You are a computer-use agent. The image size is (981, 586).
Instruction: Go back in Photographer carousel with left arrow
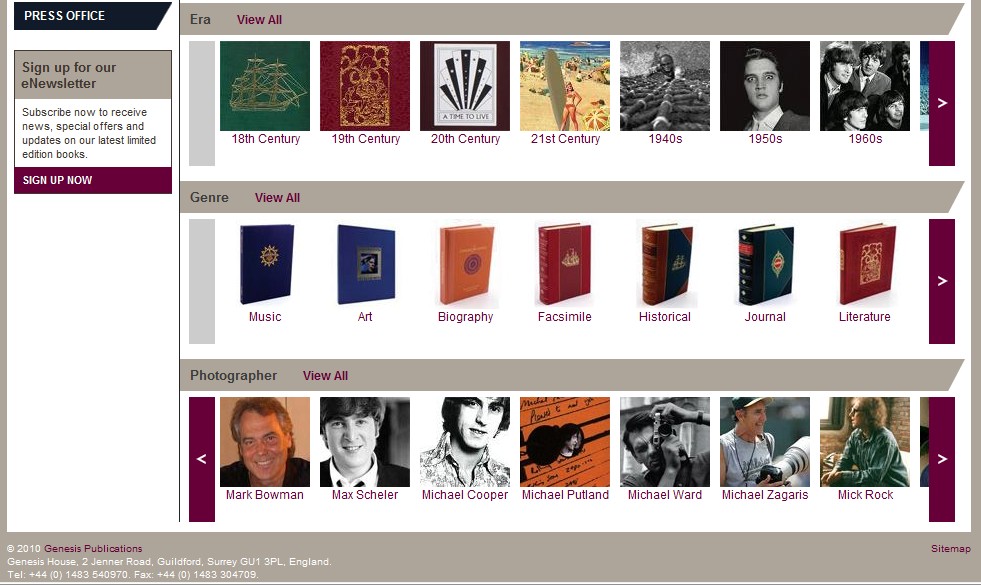(201, 459)
